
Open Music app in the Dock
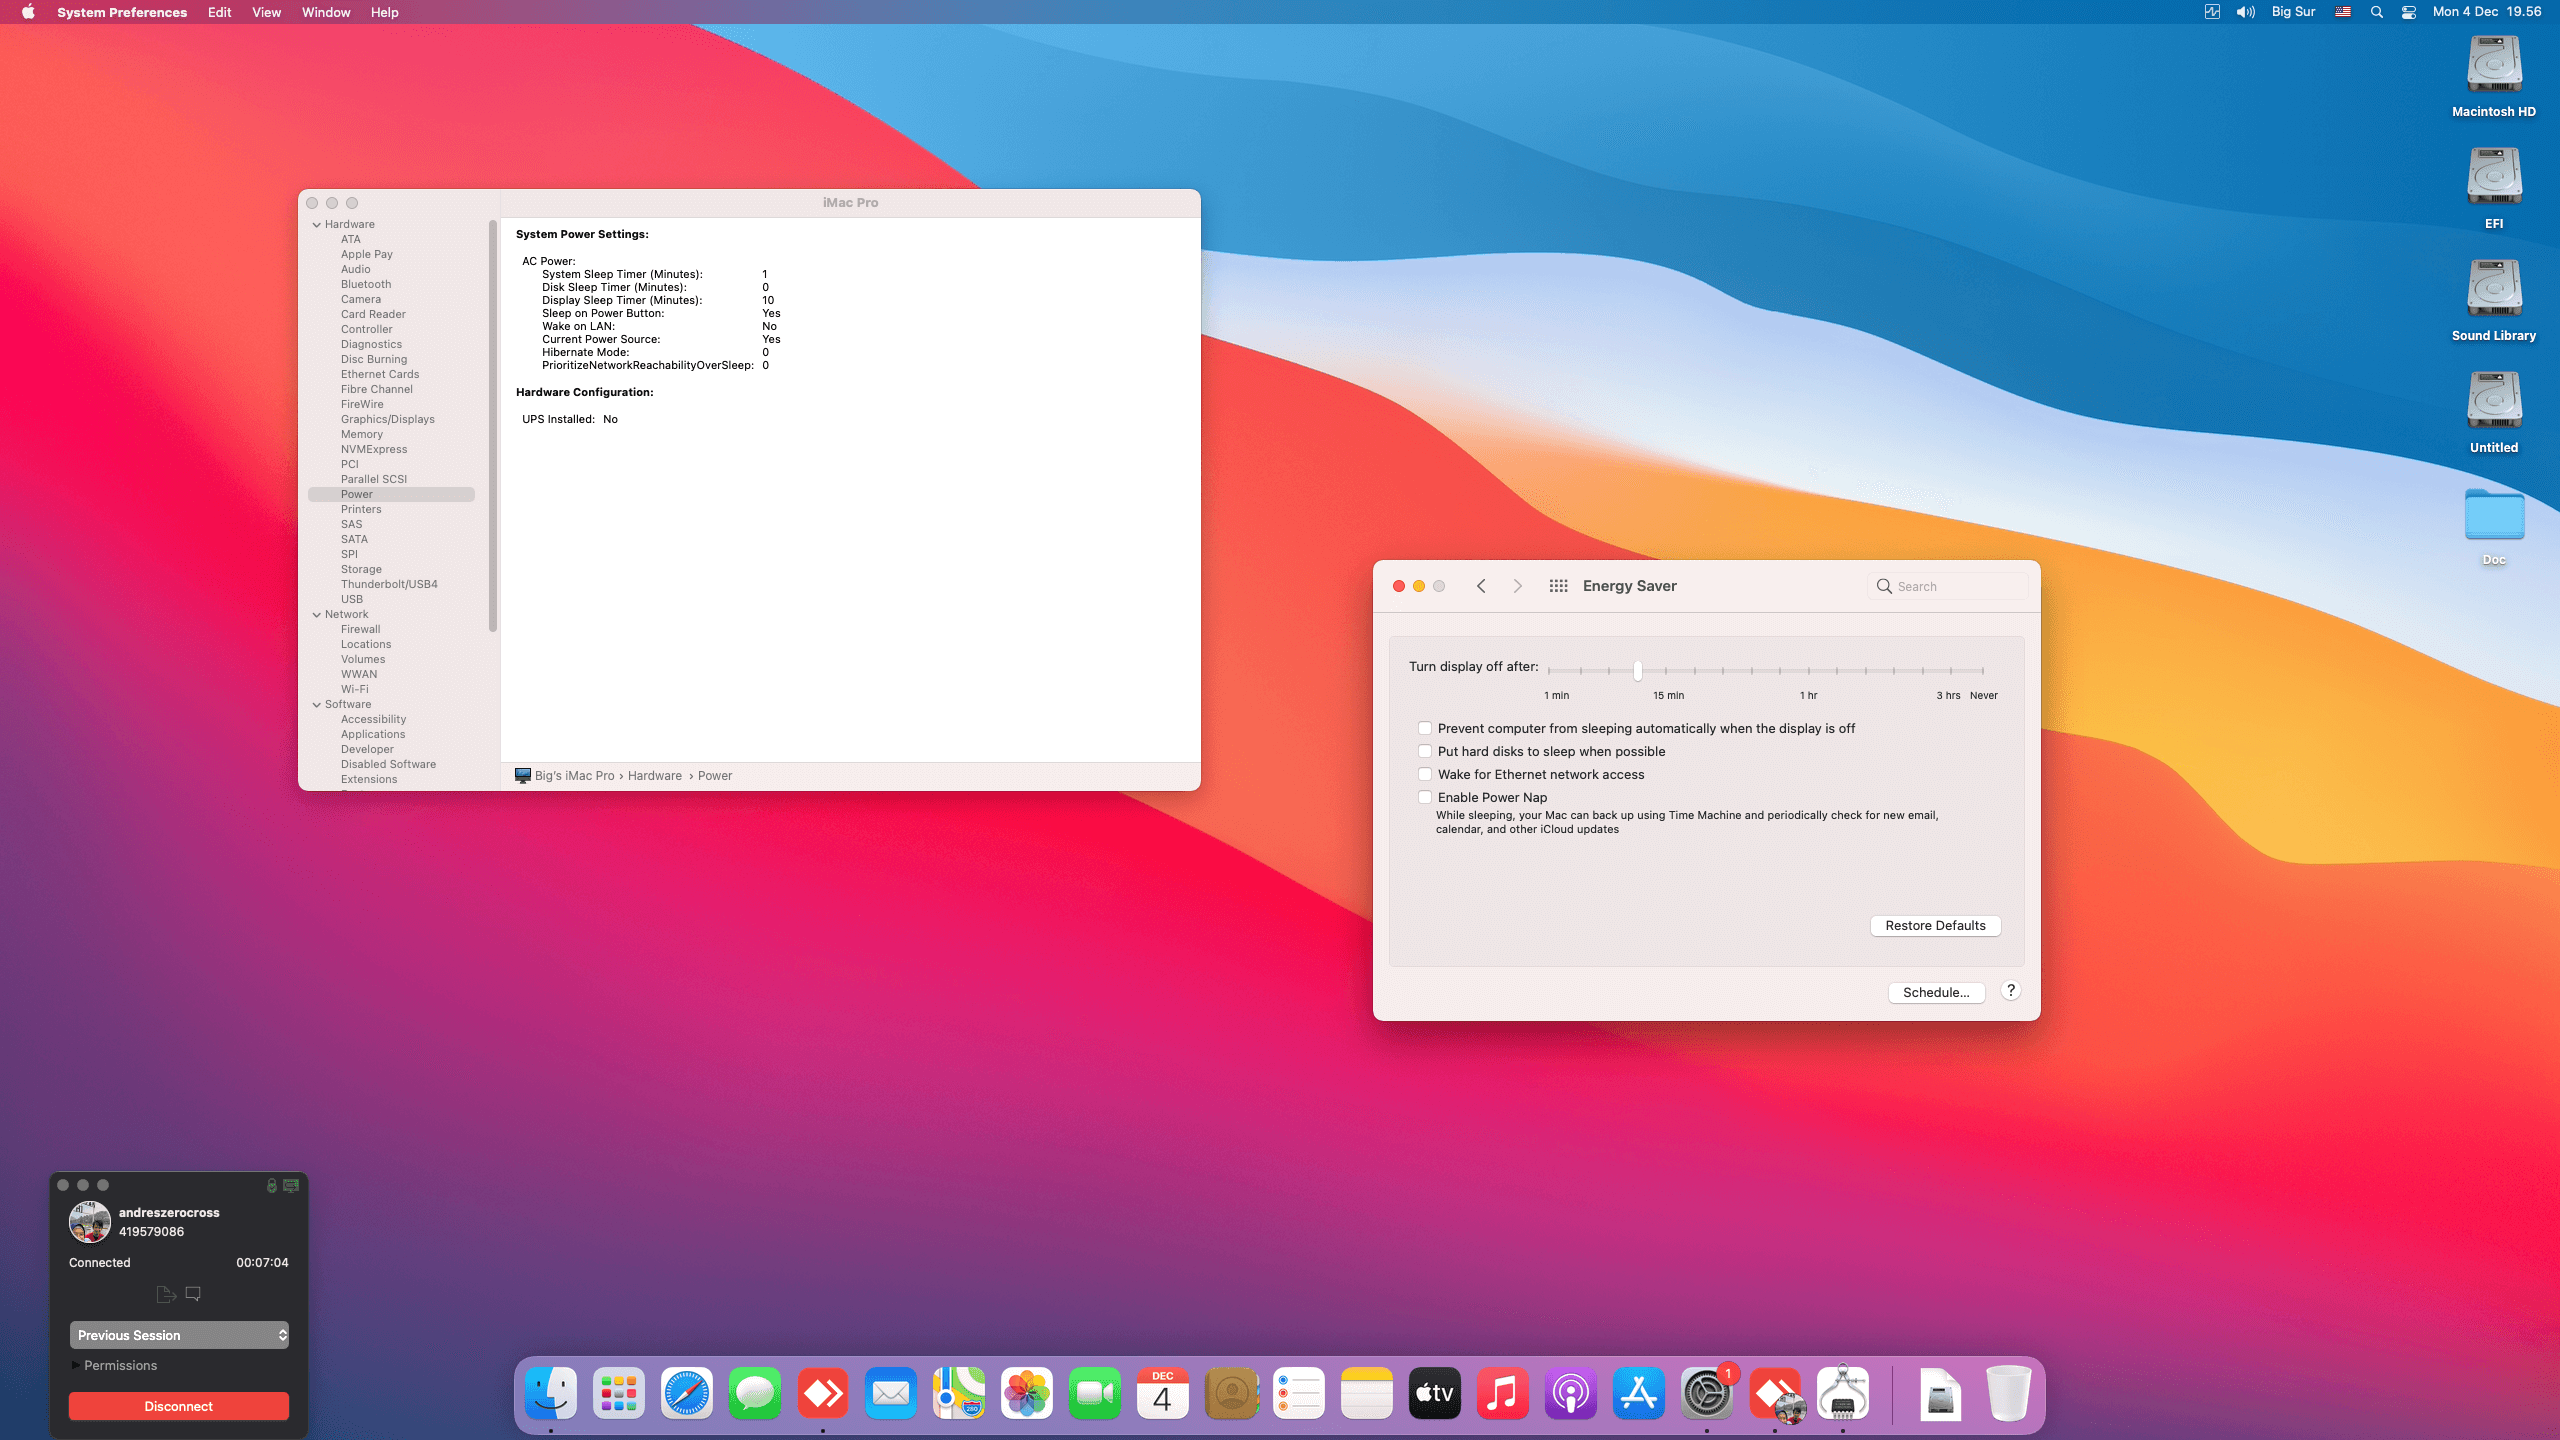(x=1503, y=1393)
